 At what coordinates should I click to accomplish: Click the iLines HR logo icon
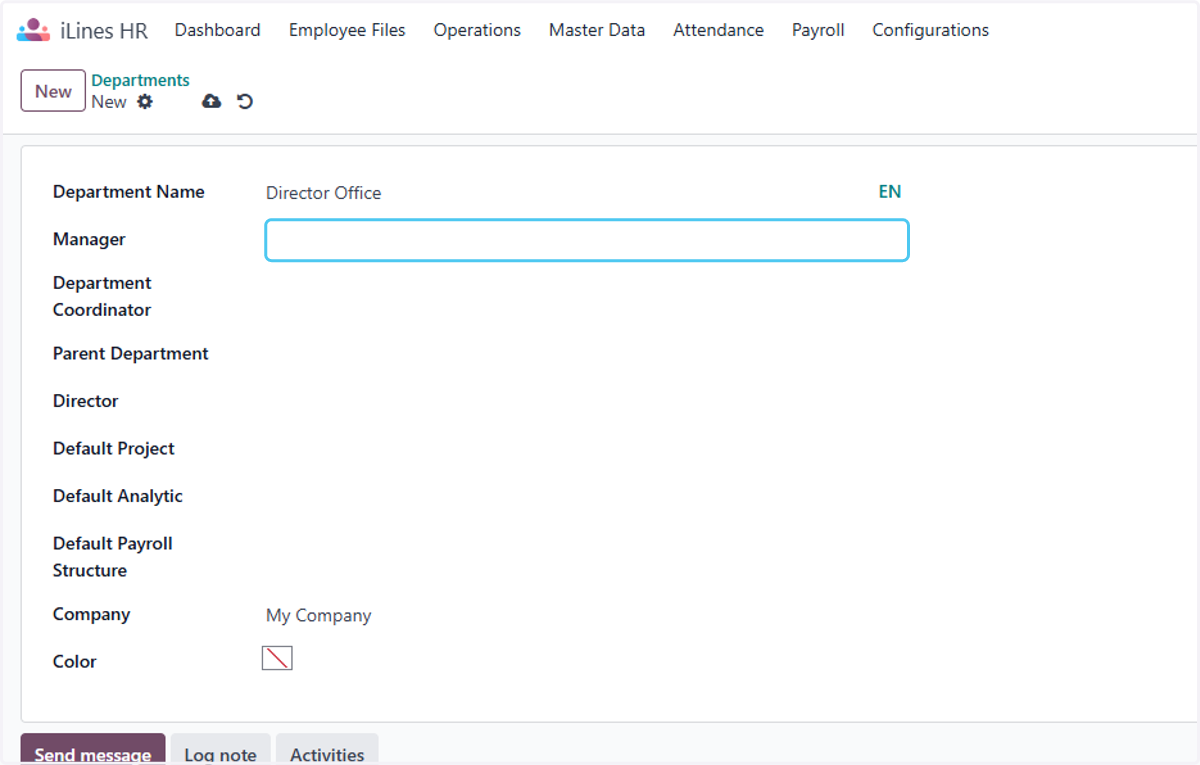[x=33, y=30]
